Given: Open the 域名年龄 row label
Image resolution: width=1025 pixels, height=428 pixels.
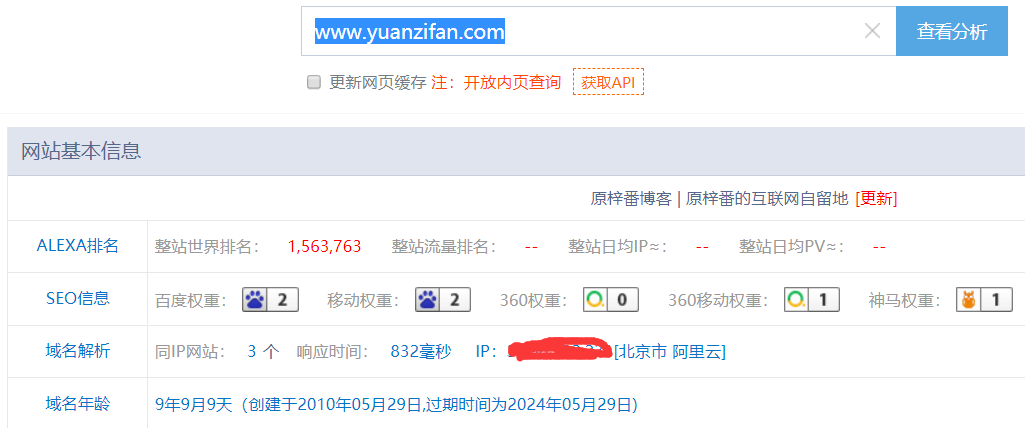Looking at the screenshot, I should [x=78, y=404].
